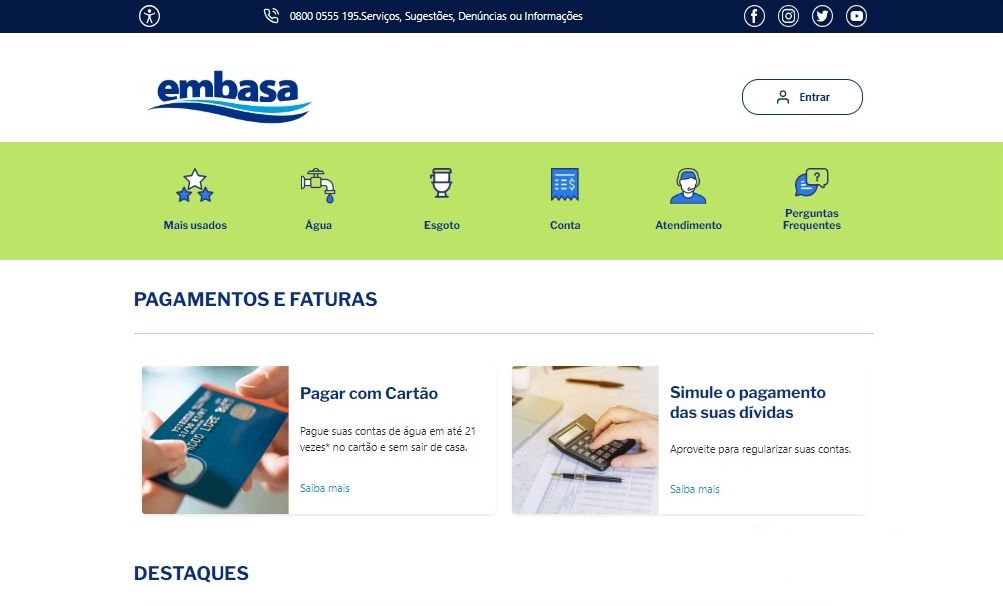Open Embasa's YouTube channel
The image size is (1003, 606).
[856, 16]
